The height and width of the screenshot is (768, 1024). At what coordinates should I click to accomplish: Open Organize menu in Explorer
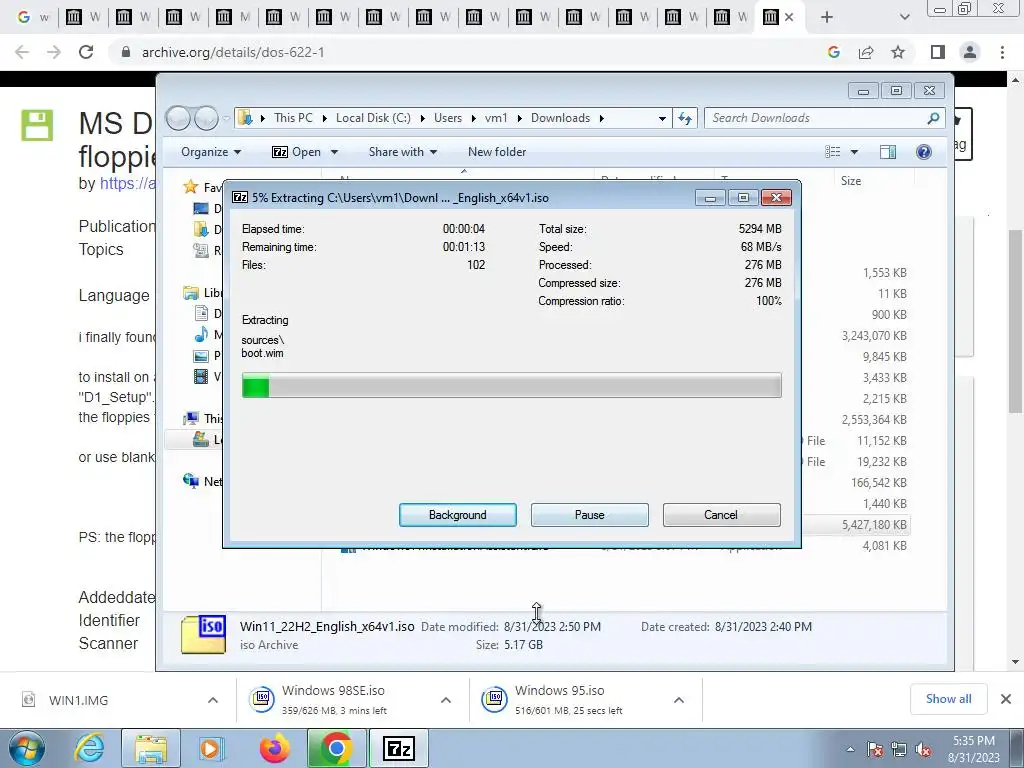coord(211,152)
